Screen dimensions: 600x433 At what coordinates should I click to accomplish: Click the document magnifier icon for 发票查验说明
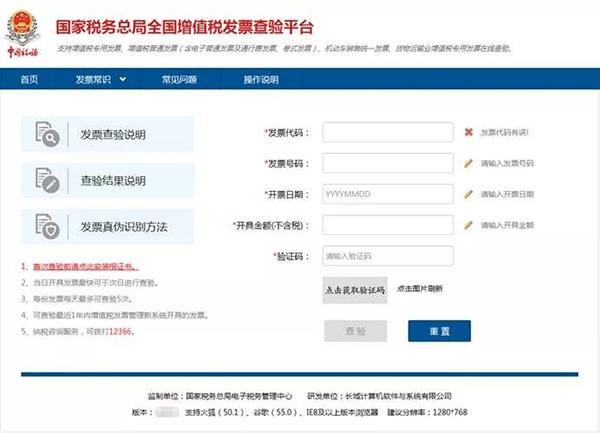point(47,134)
